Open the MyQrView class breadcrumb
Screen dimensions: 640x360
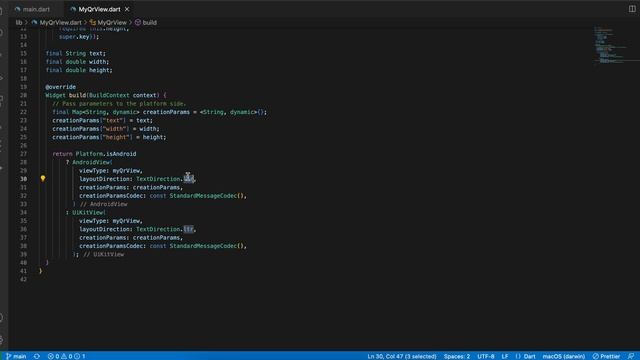pos(112,22)
